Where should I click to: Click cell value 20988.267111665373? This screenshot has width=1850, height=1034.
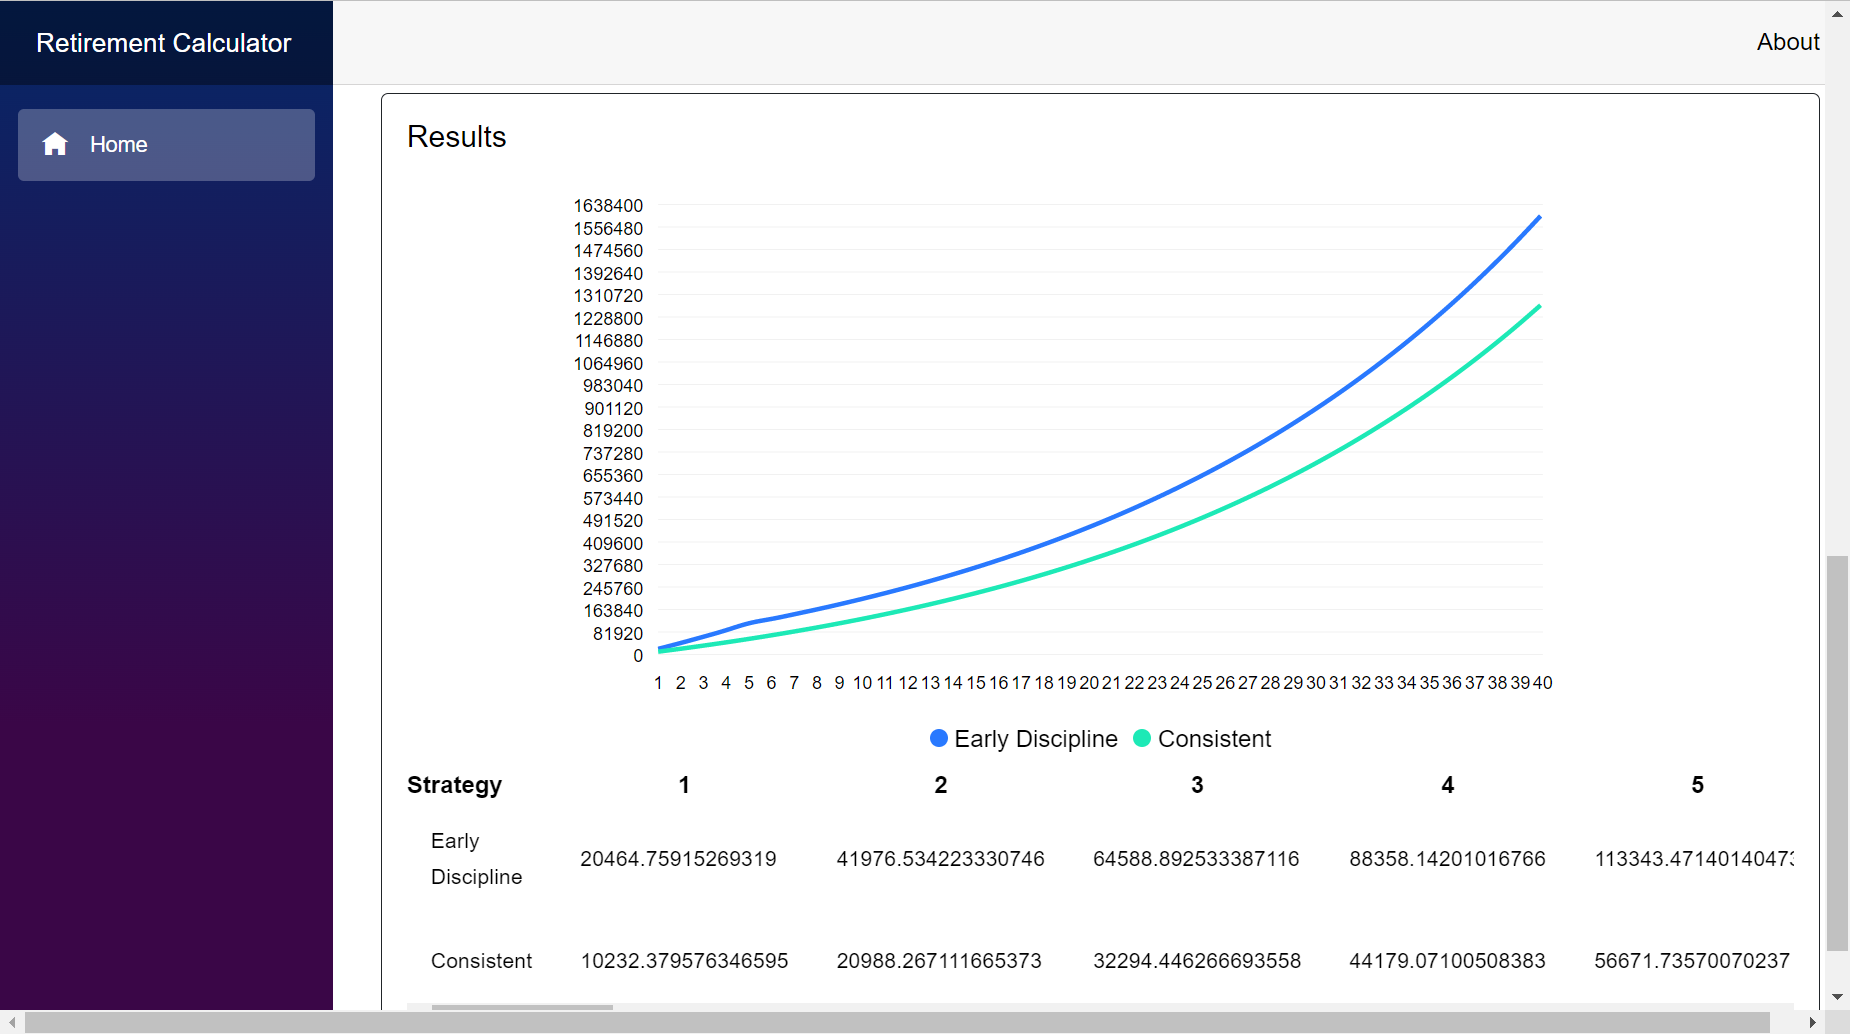click(939, 961)
